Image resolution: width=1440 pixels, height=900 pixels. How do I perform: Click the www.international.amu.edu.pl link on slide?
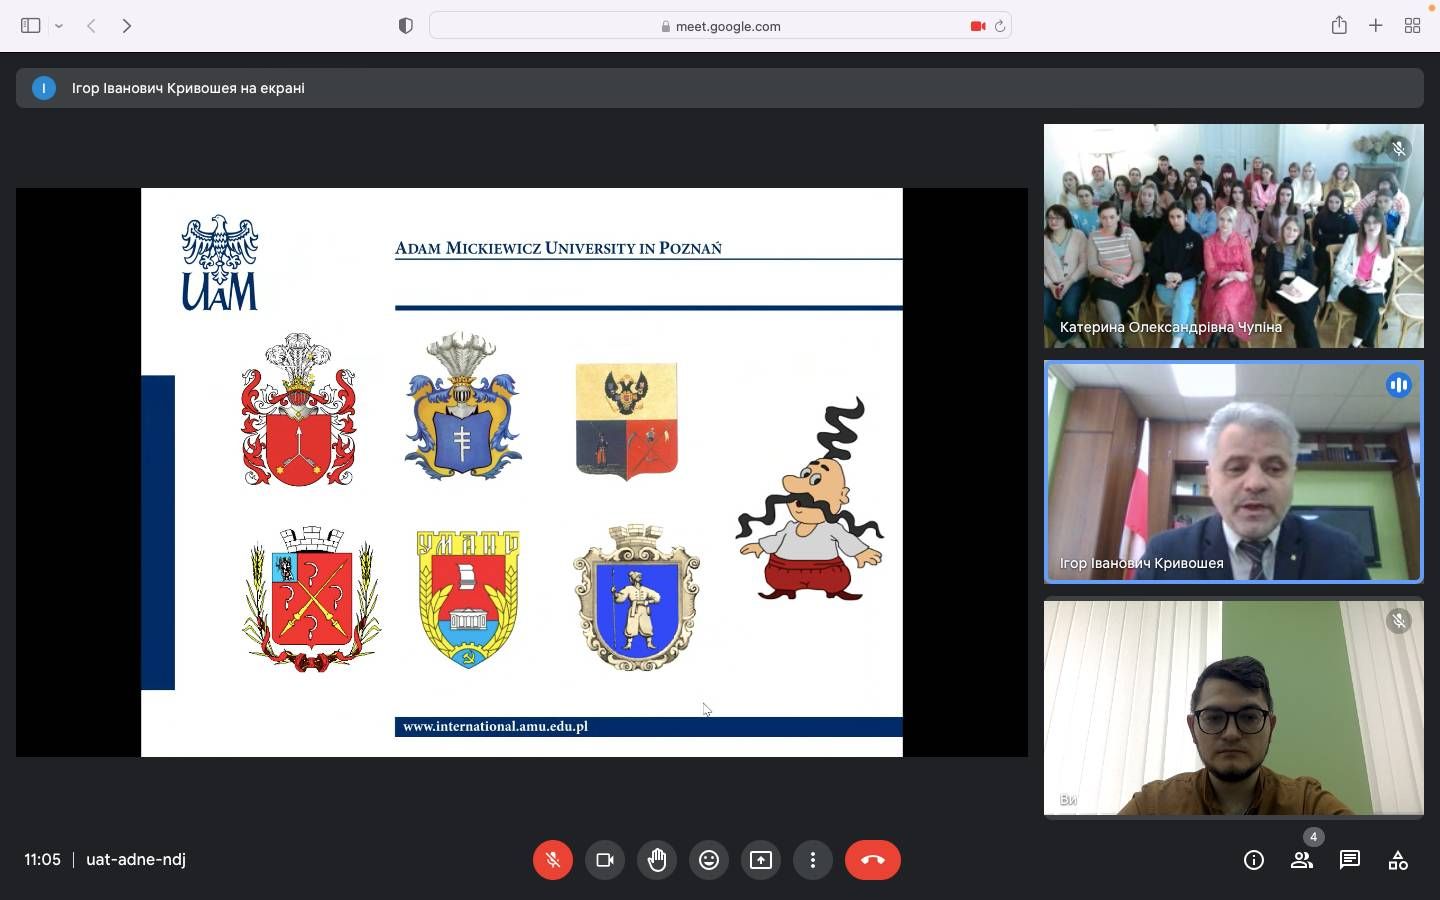click(495, 726)
